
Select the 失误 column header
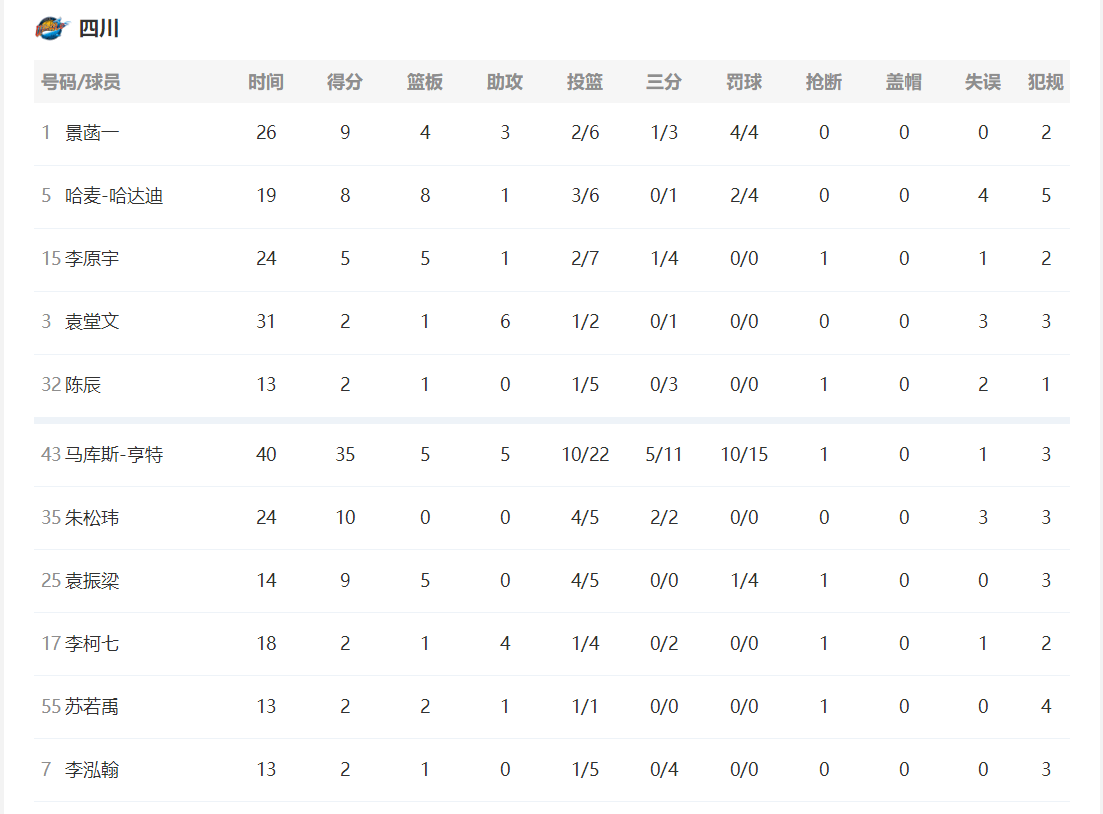coord(983,82)
